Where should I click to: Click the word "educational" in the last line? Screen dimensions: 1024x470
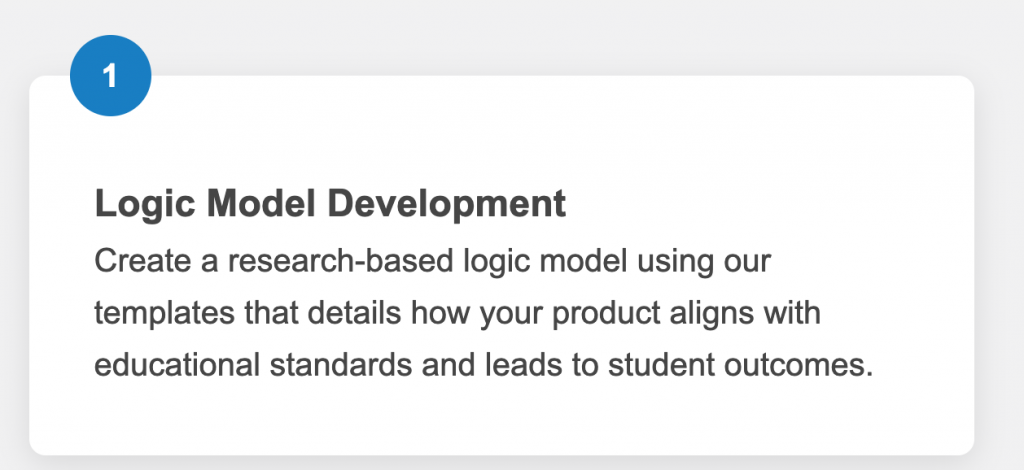point(176,364)
